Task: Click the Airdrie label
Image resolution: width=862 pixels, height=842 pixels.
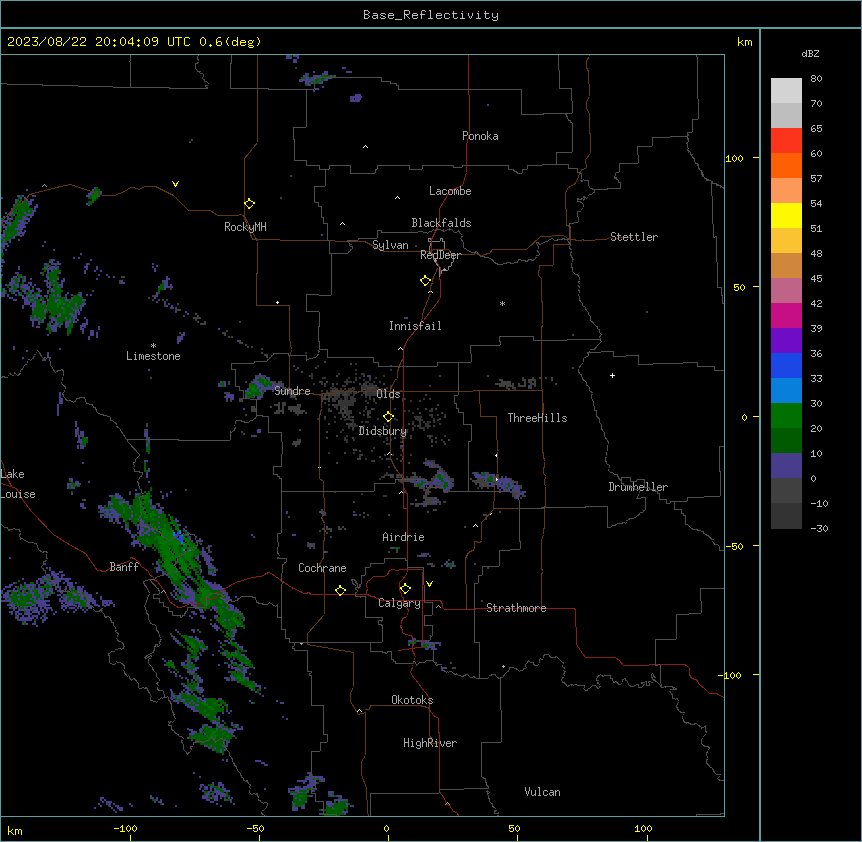Action: tap(403, 537)
